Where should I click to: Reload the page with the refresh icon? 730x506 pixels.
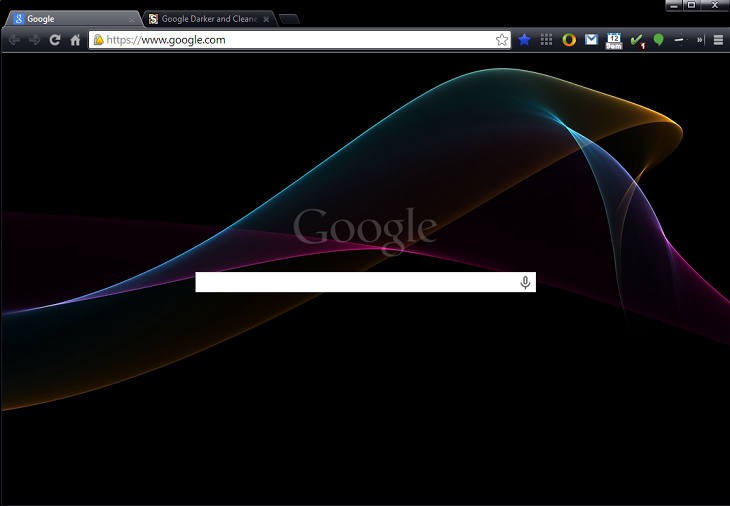point(55,40)
